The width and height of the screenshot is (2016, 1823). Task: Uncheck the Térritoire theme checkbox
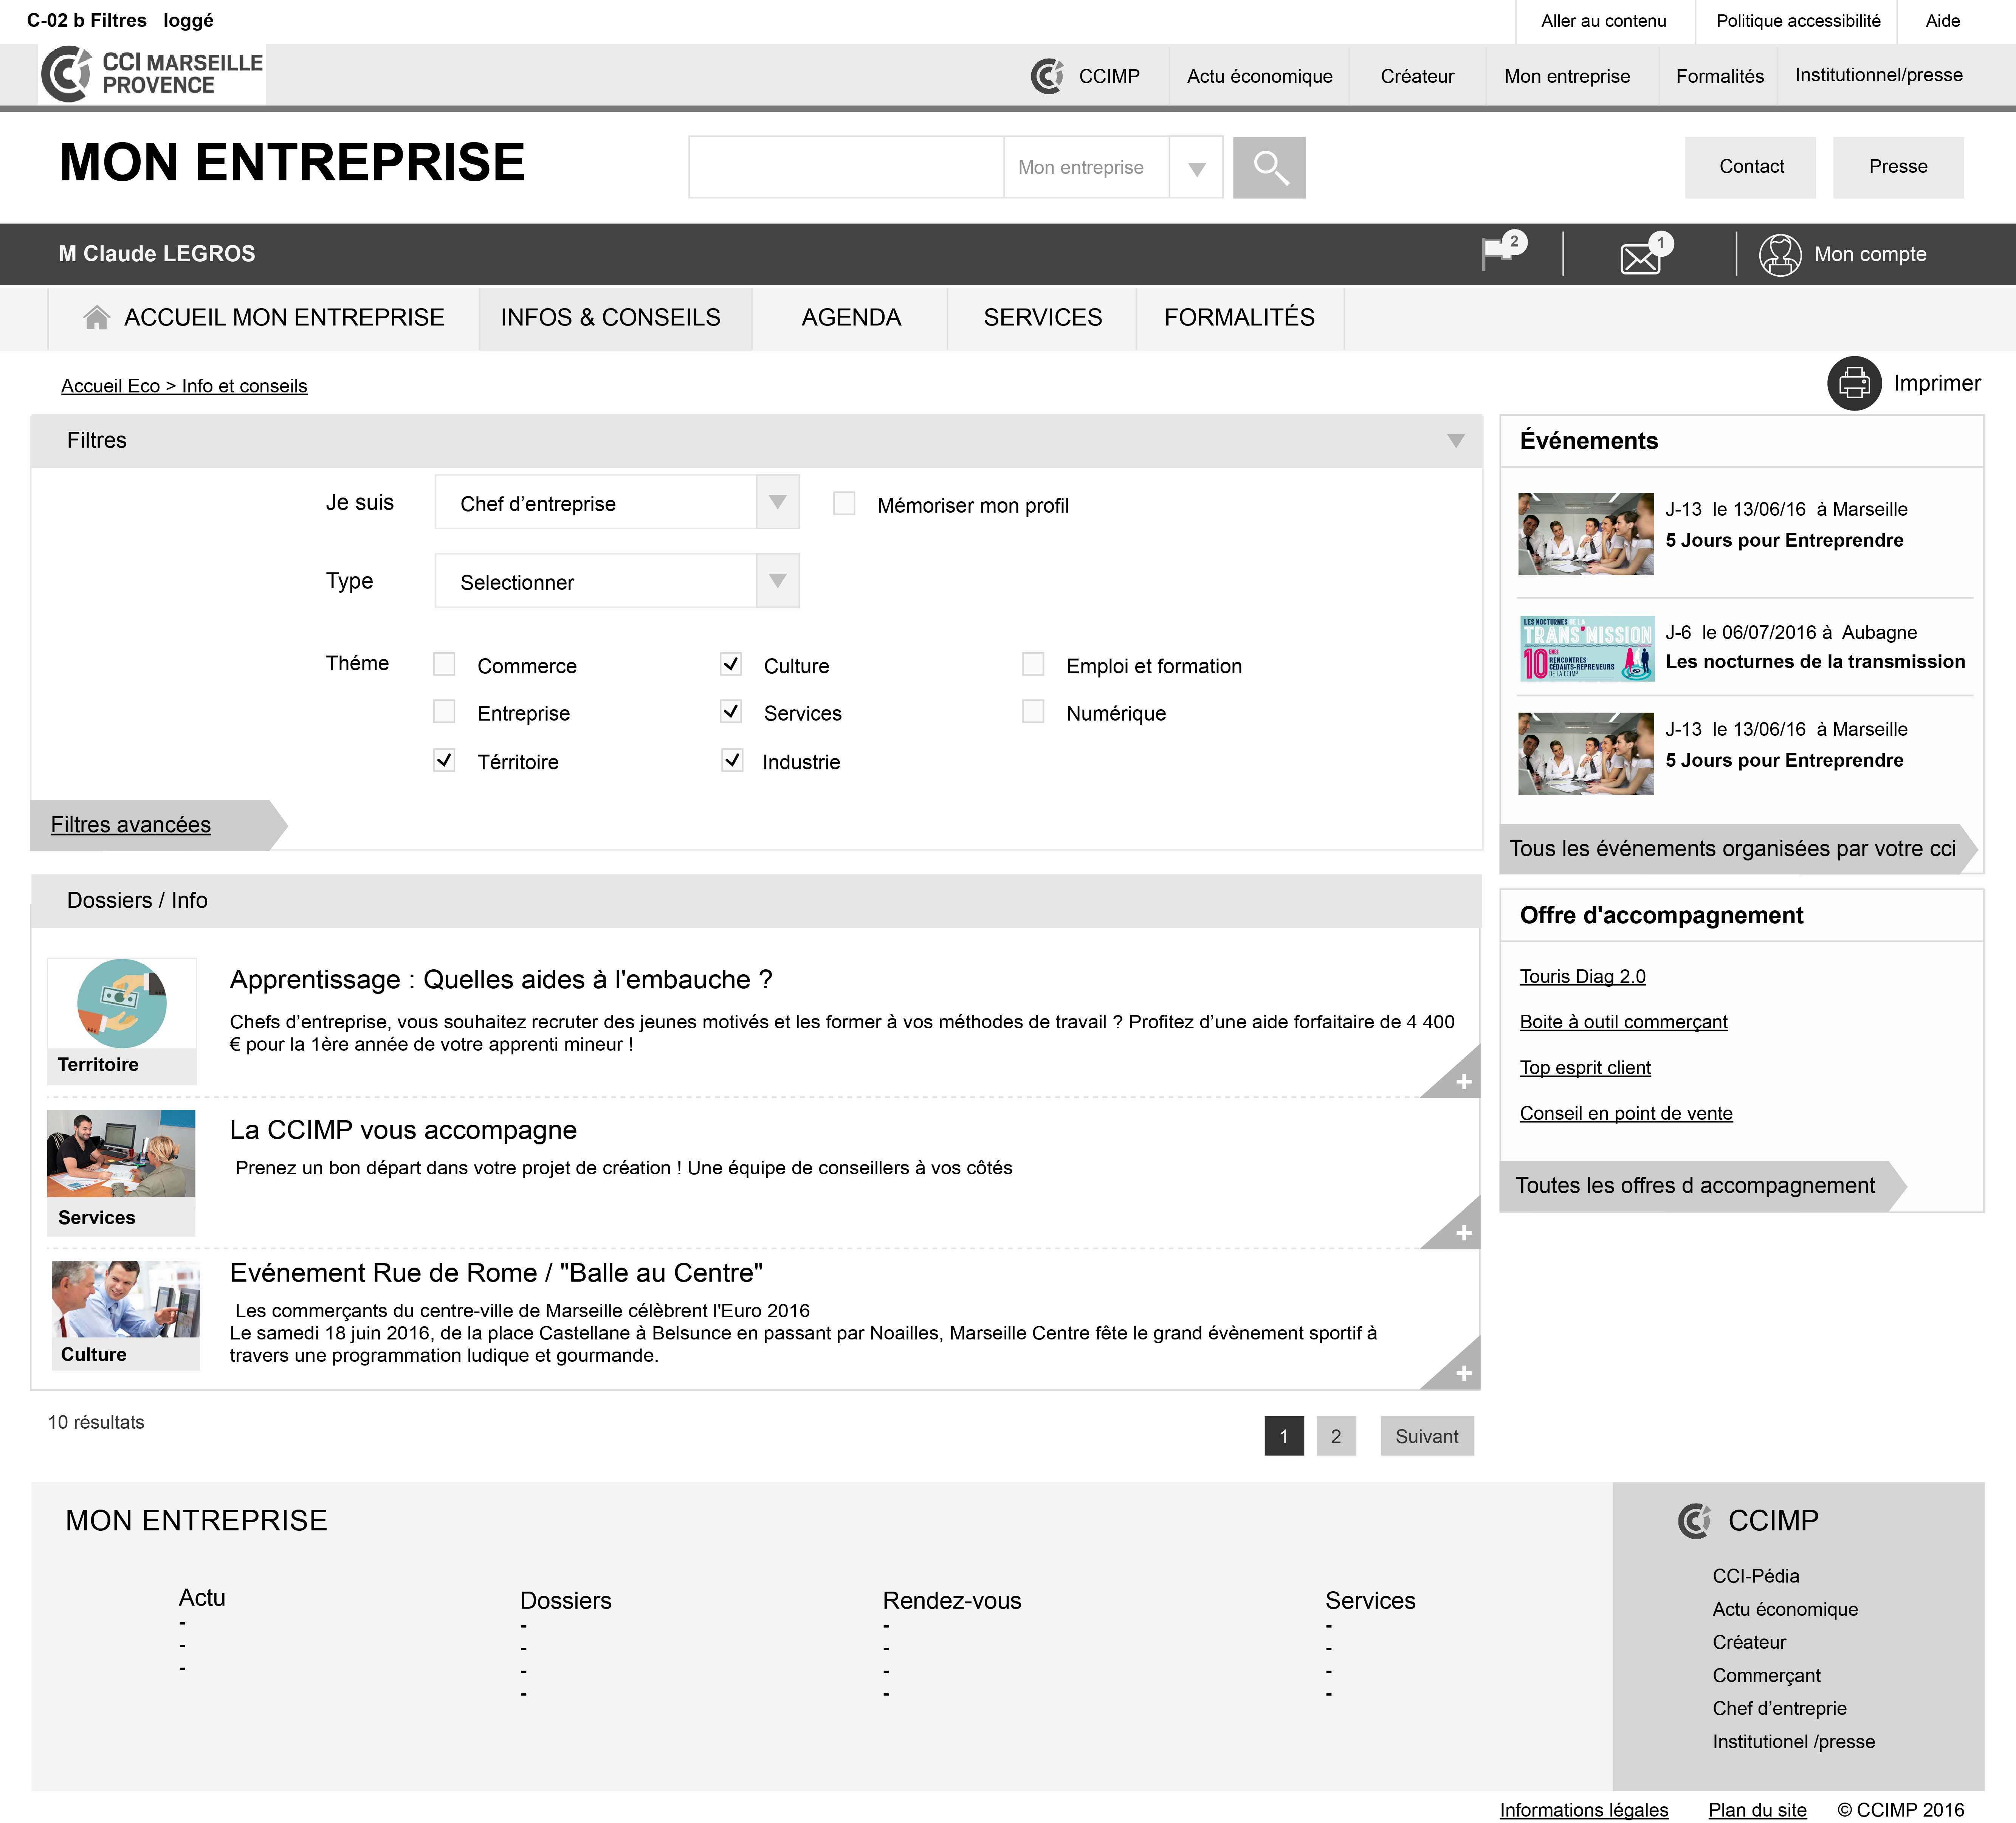pyautogui.click(x=444, y=760)
